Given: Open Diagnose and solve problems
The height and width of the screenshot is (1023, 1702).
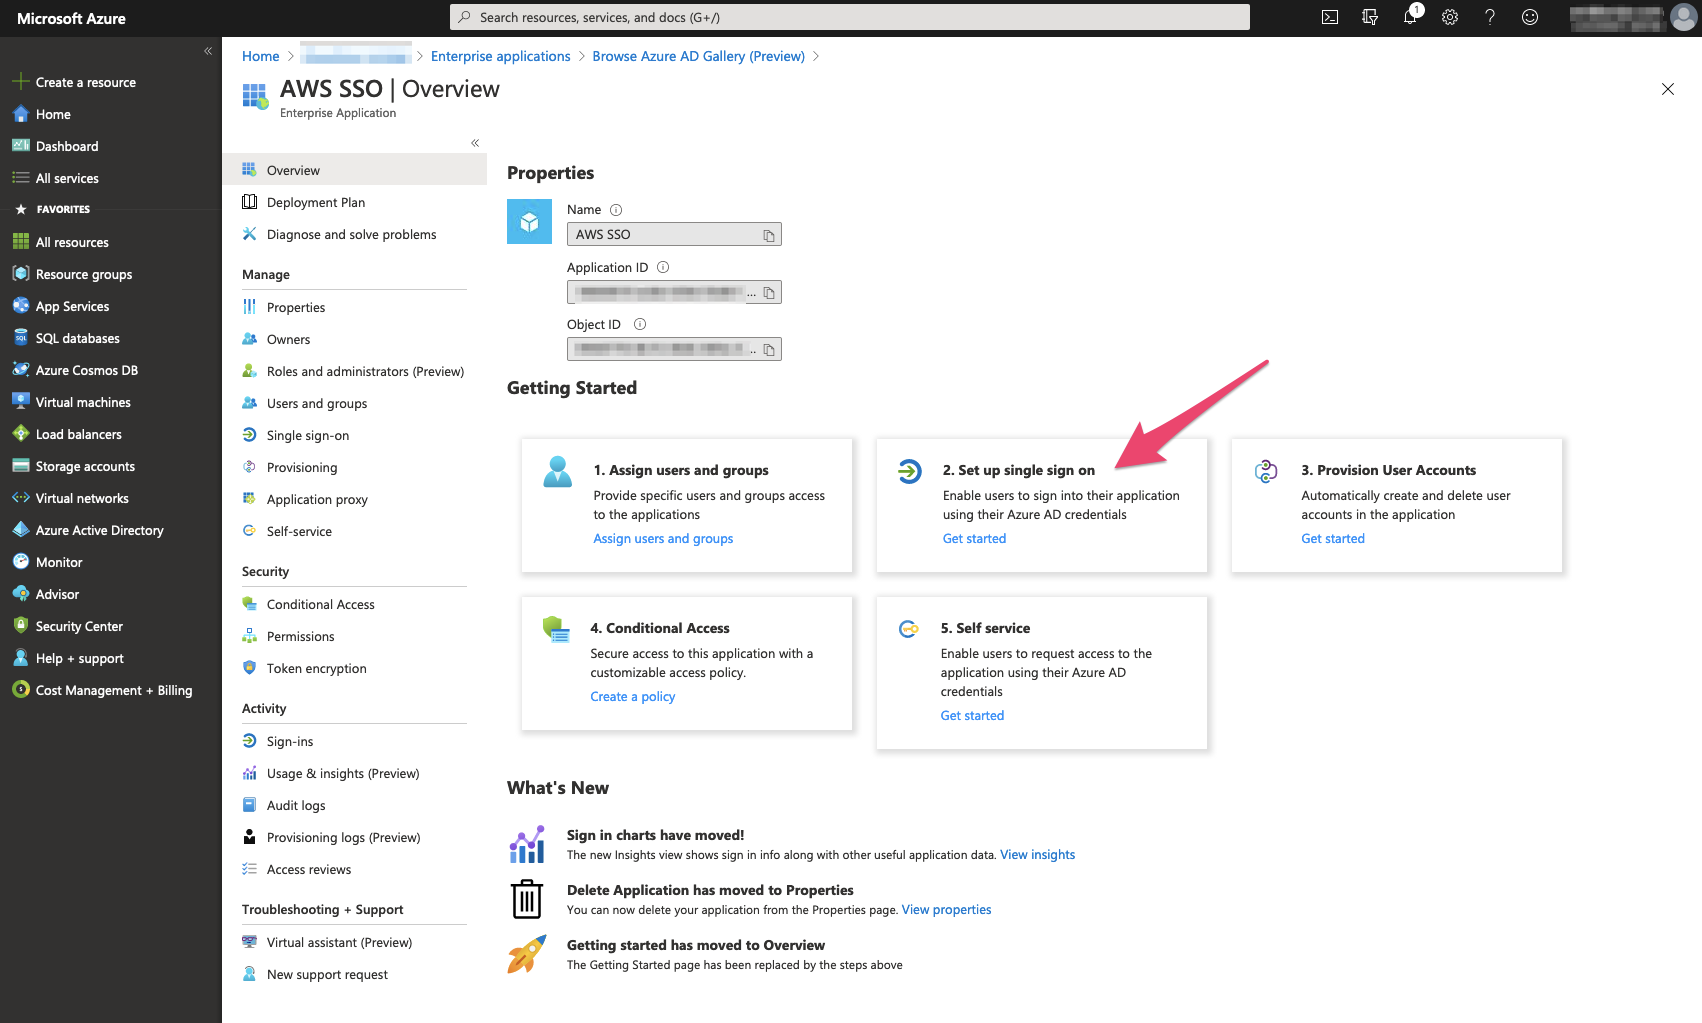Looking at the screenshot, I should [351, 234].
